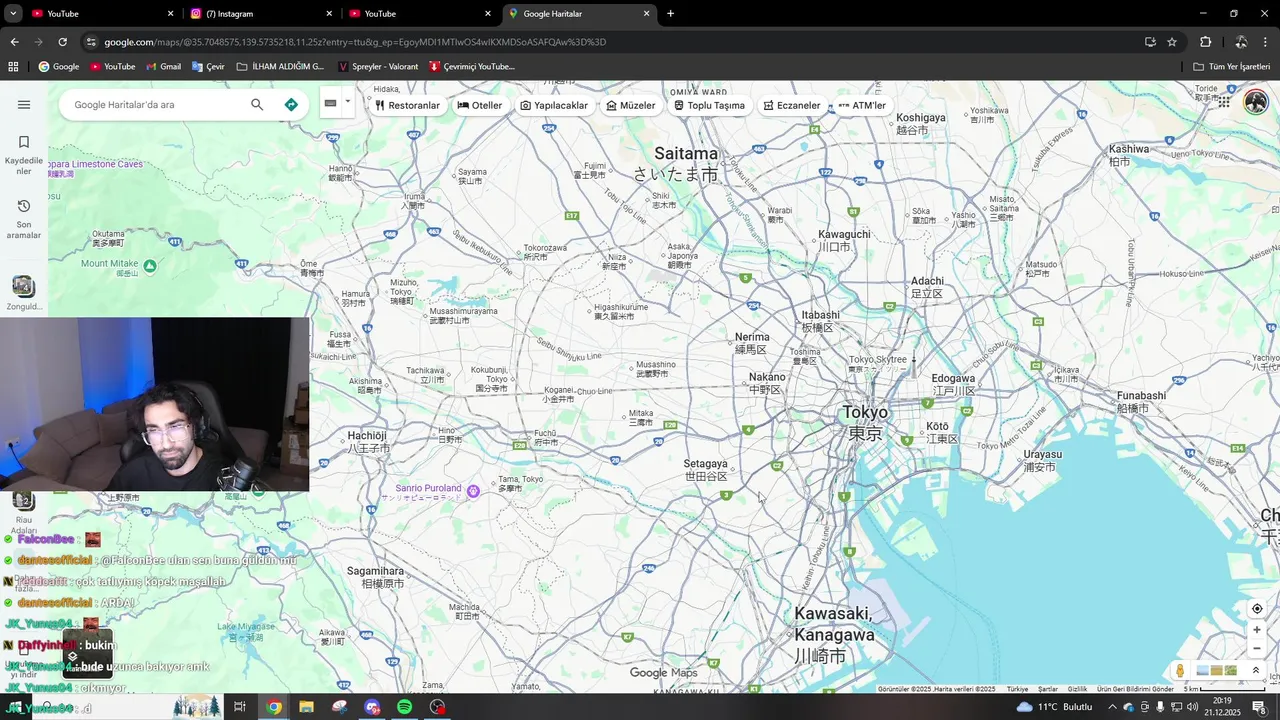Close the Instagram tab
1280x720 pixels.
(x=329, y=14)
